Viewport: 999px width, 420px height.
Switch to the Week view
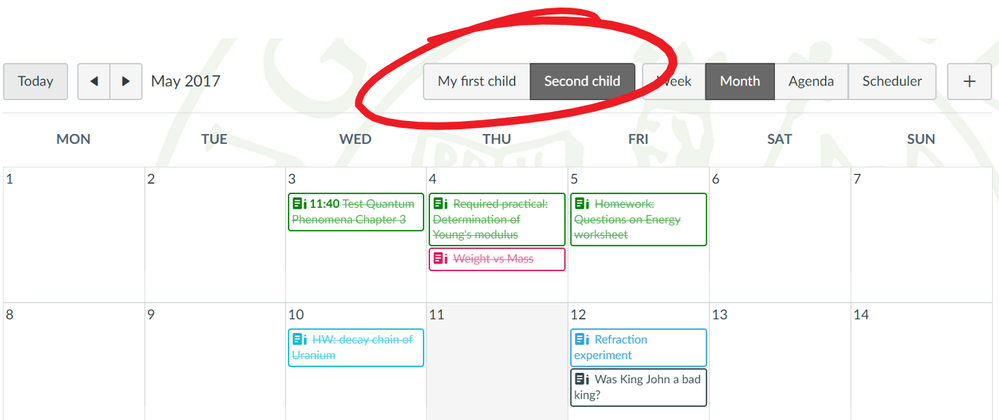pyautogui.click(x=674, y=82)
